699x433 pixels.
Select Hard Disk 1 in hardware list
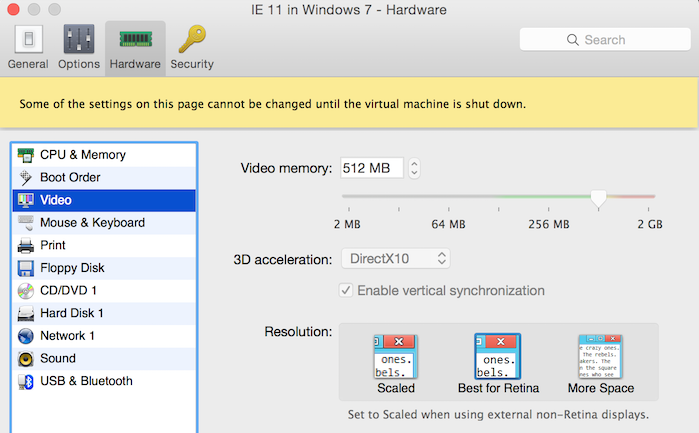[104, 313]
